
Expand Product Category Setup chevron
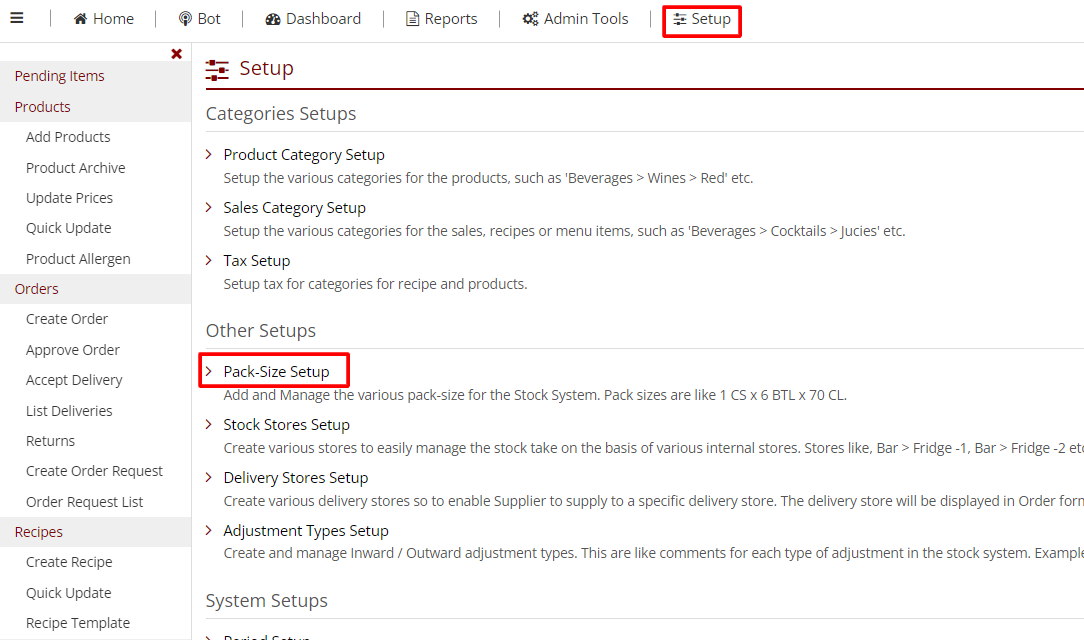(209, 154)
